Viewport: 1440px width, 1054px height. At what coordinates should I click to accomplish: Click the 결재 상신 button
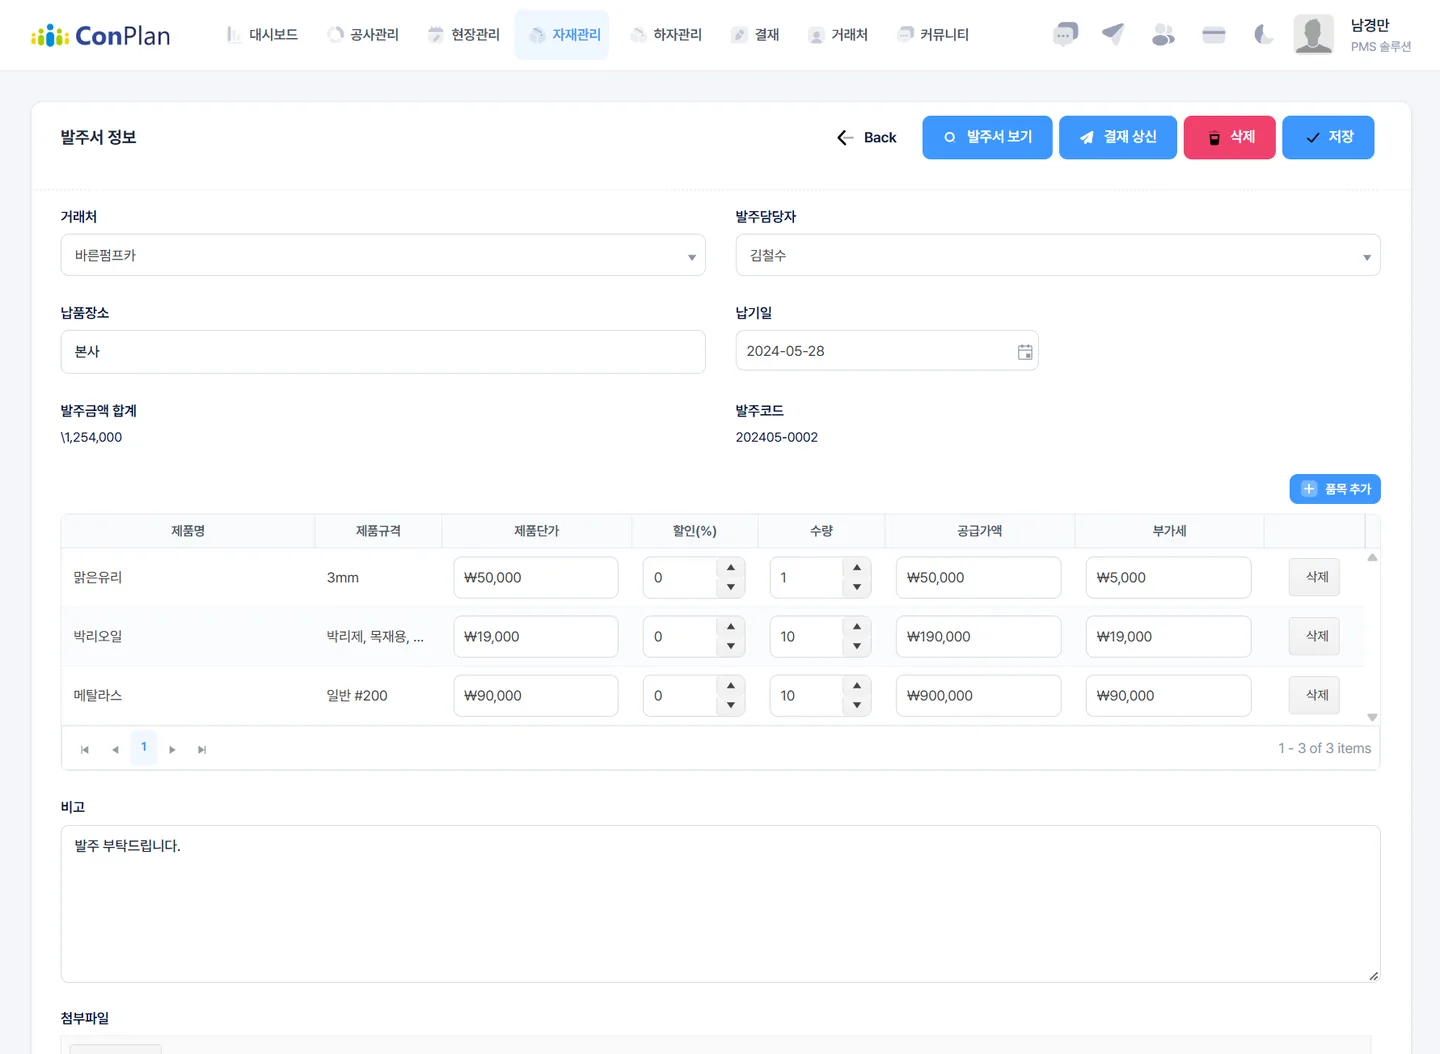[x=1118, y=138]
